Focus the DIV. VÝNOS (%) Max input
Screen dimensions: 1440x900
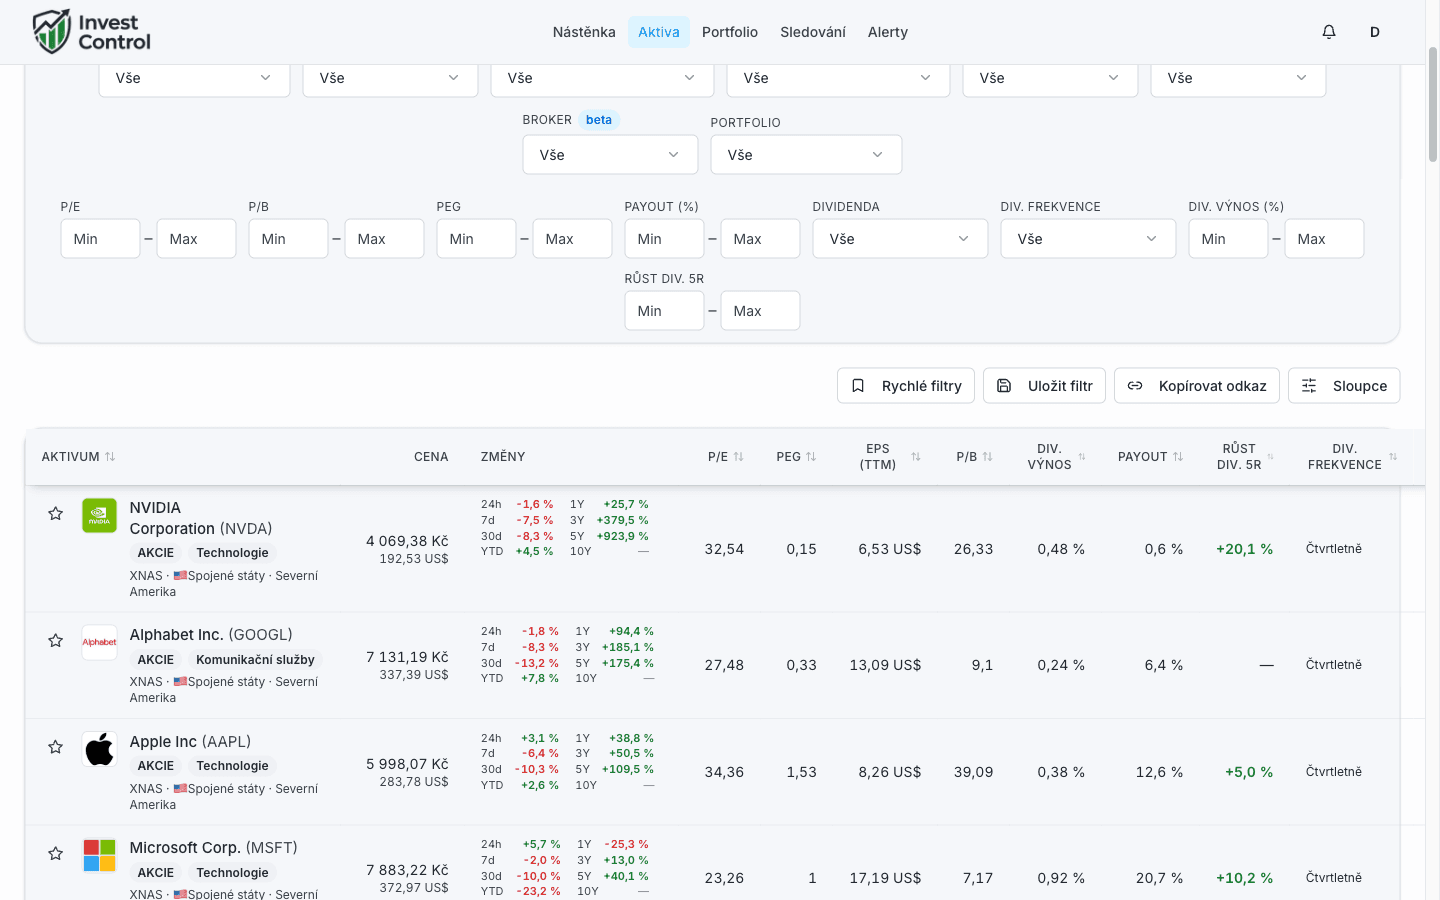(x=1324, y=239)
